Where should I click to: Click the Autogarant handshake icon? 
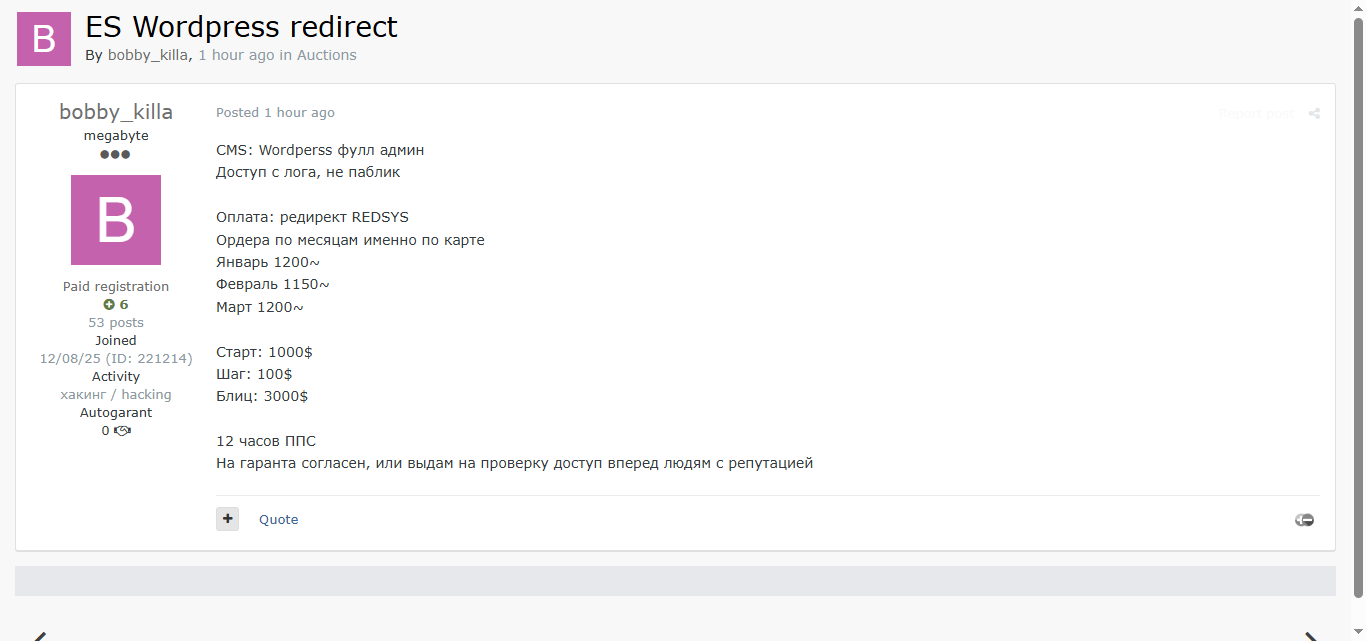coord(122,431)
